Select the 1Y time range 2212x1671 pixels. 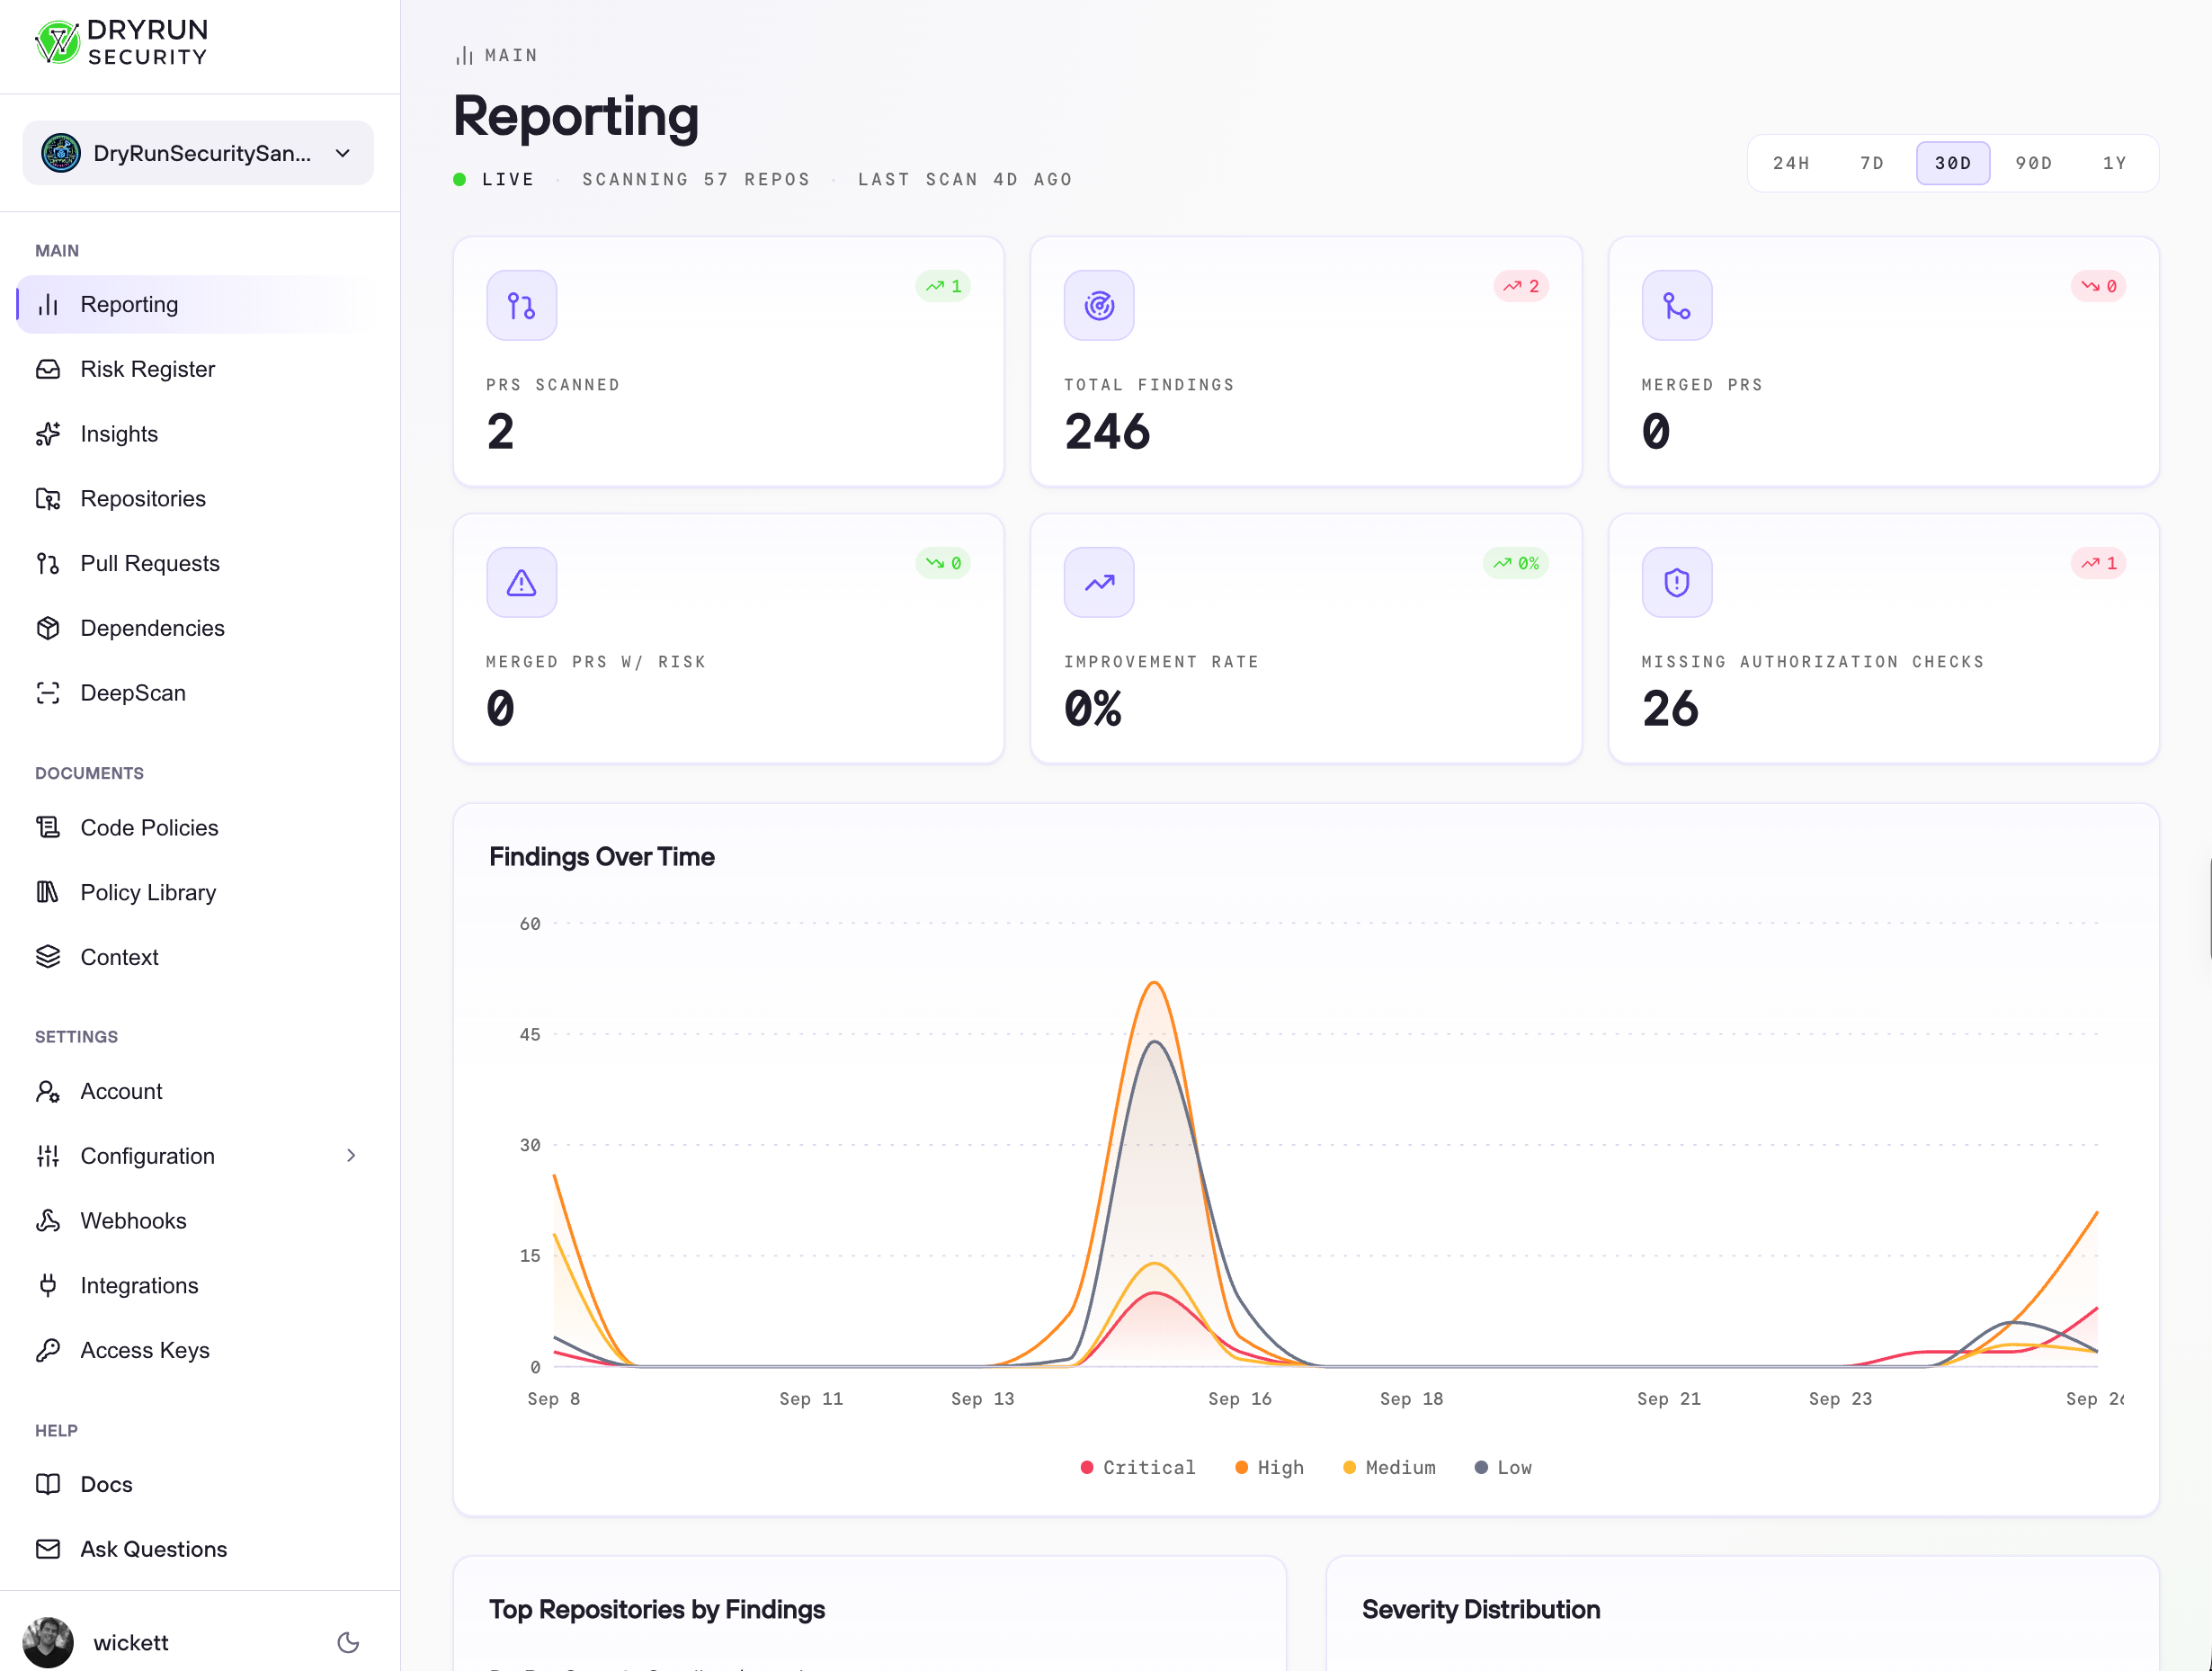click(x=2114, y=163)
